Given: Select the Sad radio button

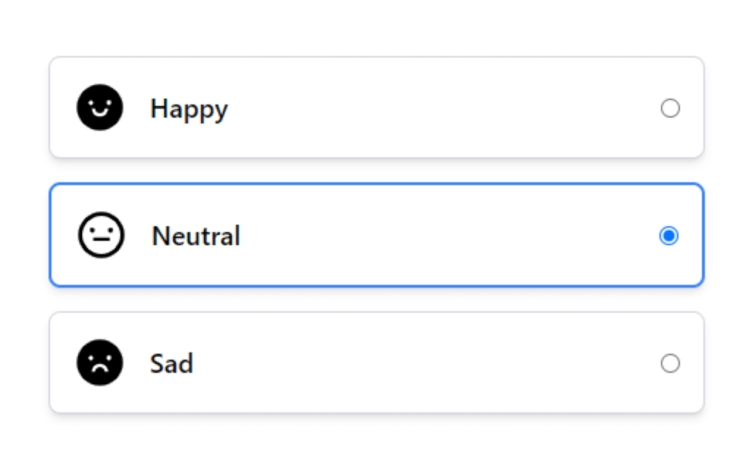Looking at the screenshot, I should (670, 363).
